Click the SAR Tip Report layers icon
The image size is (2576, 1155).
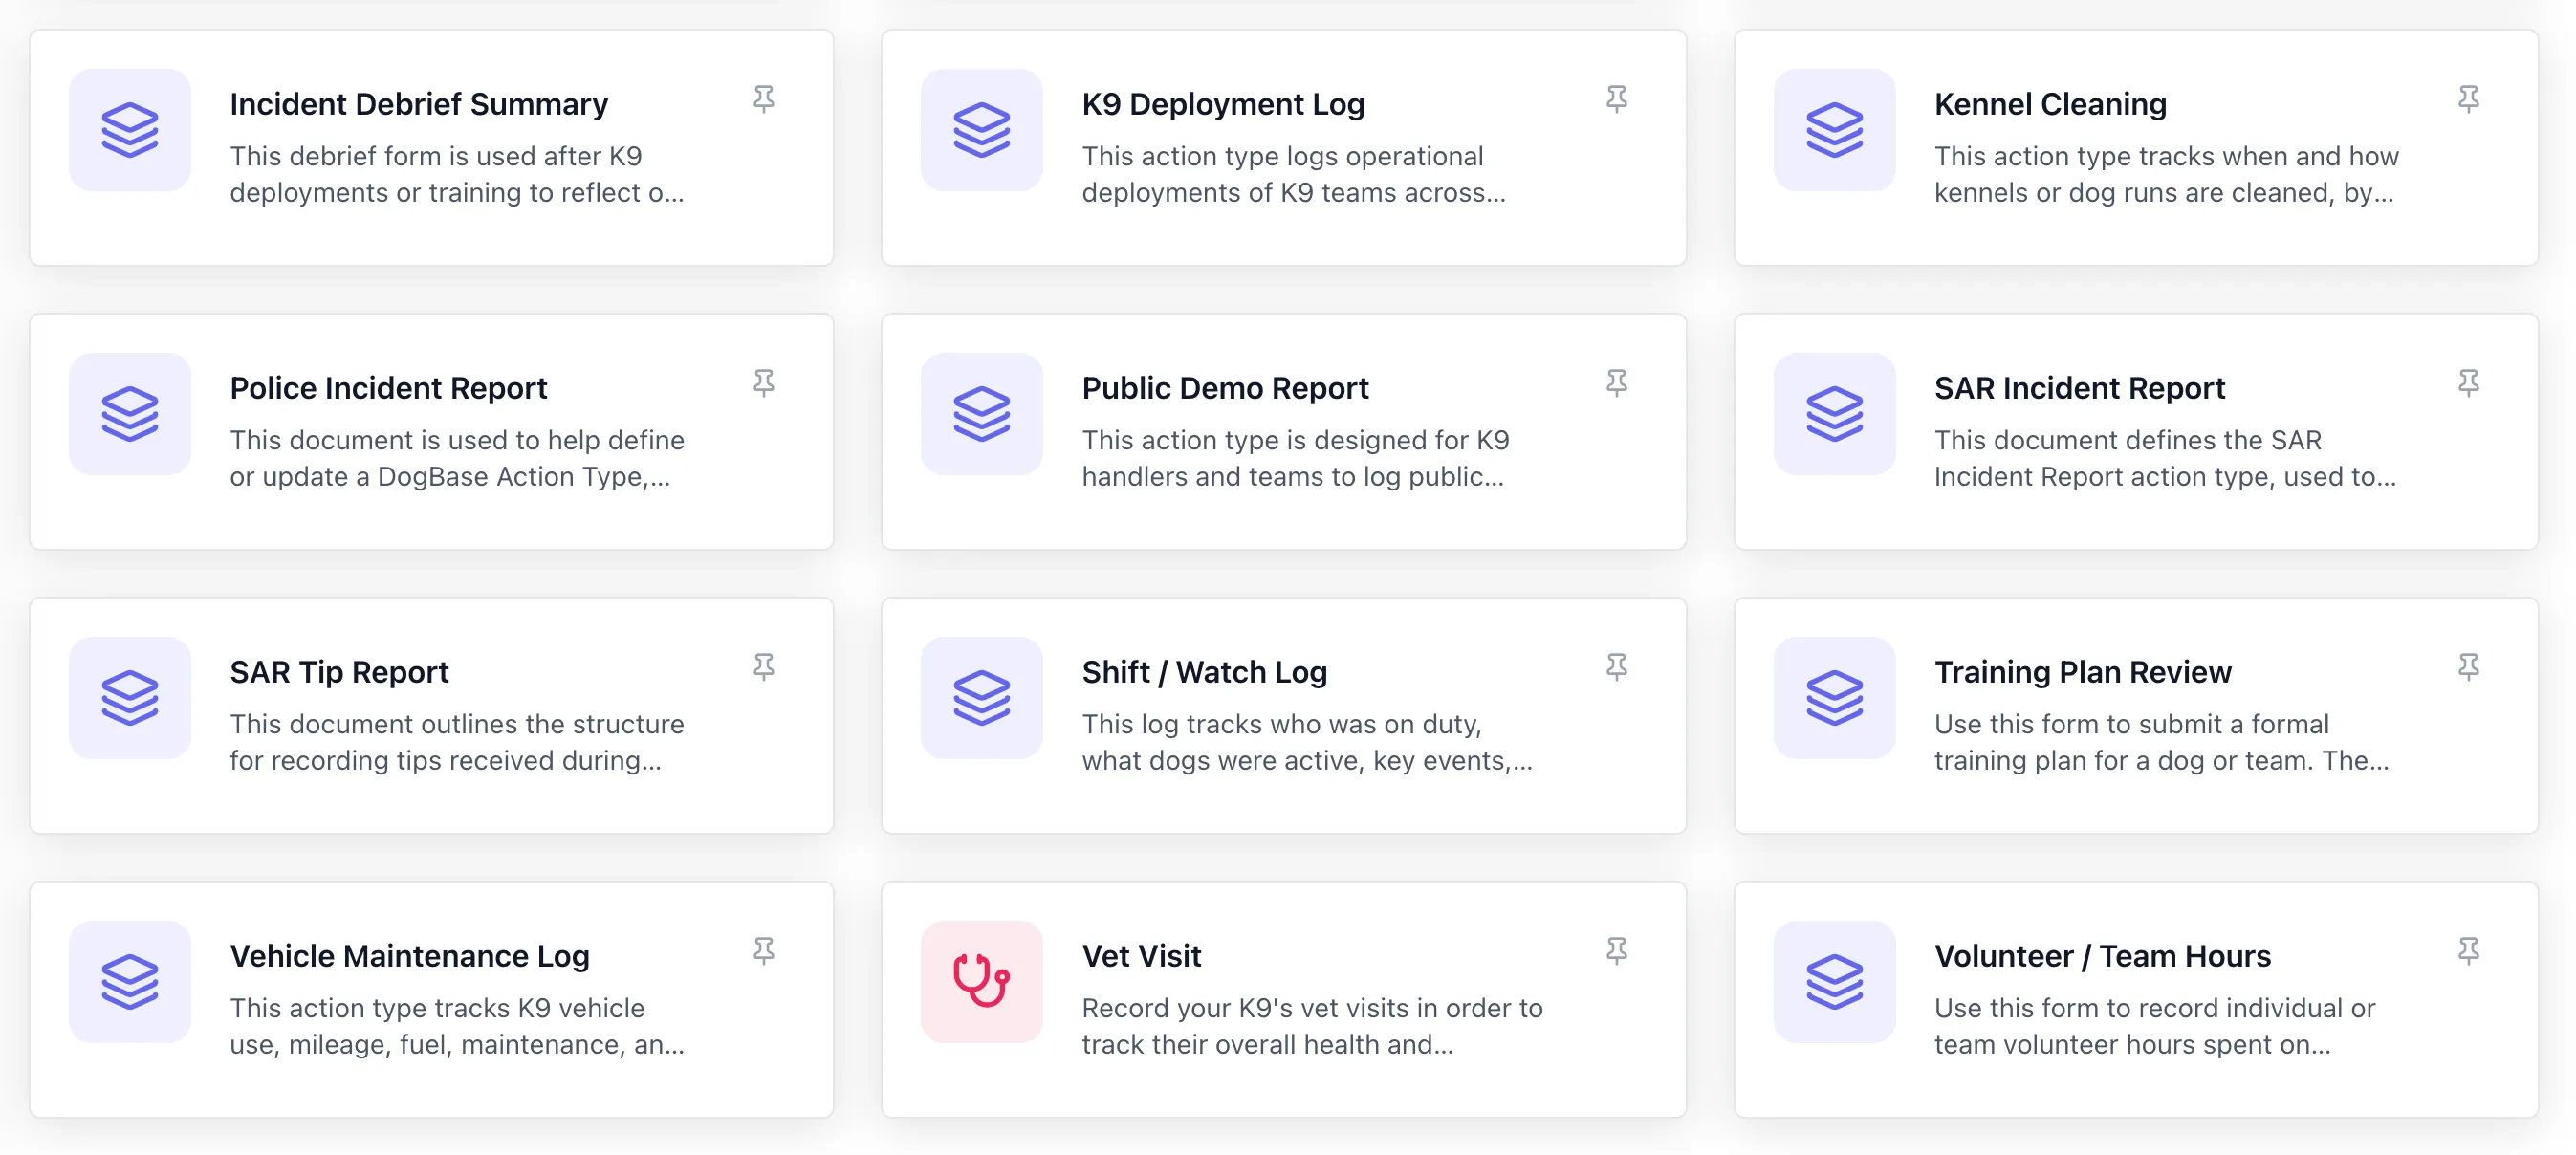pos(130,698)
